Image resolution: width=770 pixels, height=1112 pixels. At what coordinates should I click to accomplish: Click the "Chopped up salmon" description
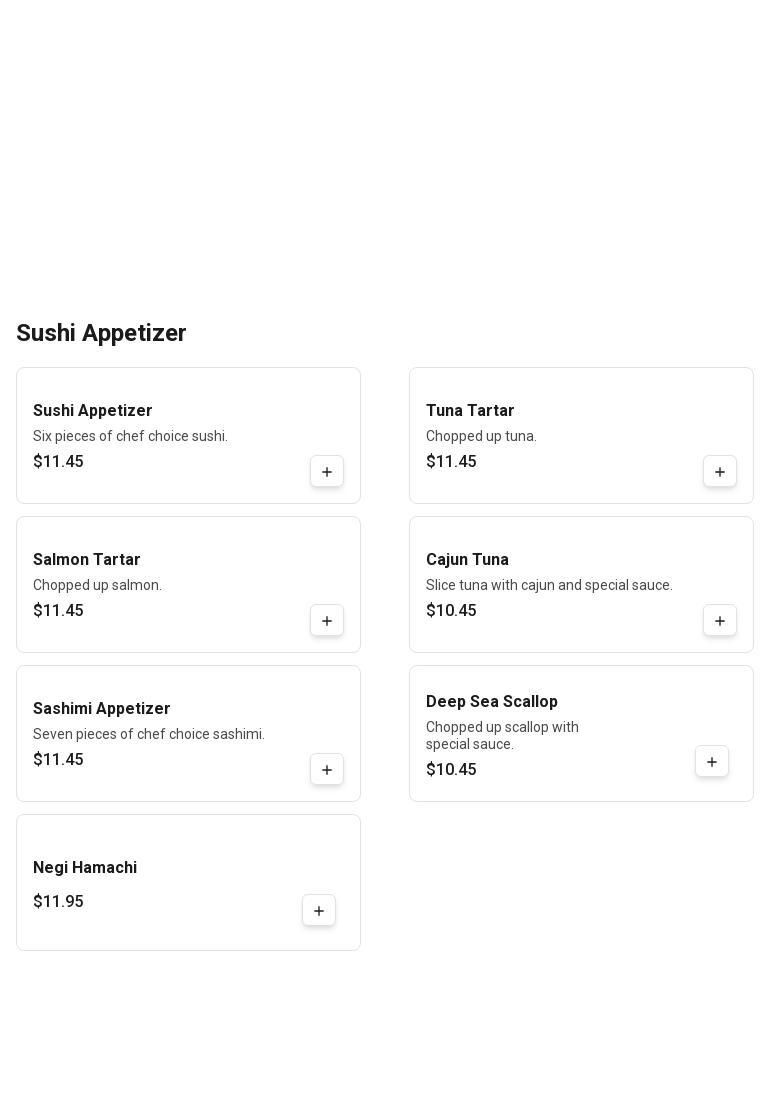(97, 585)
